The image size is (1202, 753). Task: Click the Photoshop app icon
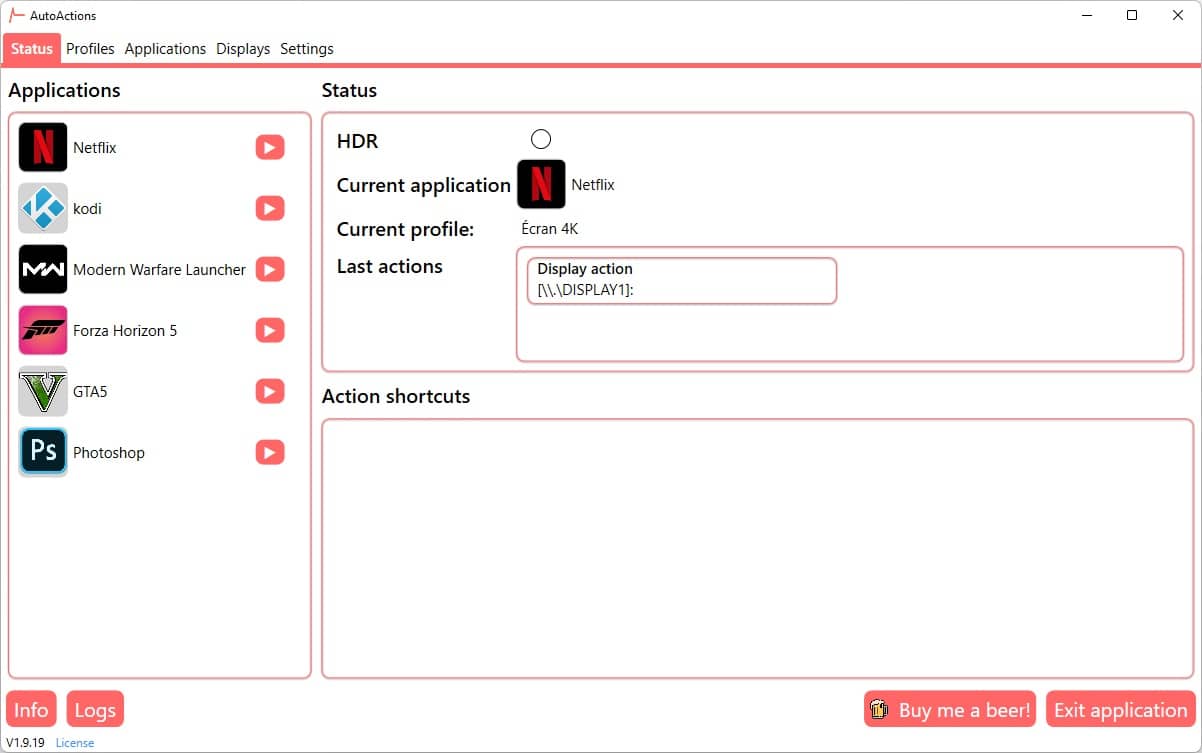click(43, 452)
